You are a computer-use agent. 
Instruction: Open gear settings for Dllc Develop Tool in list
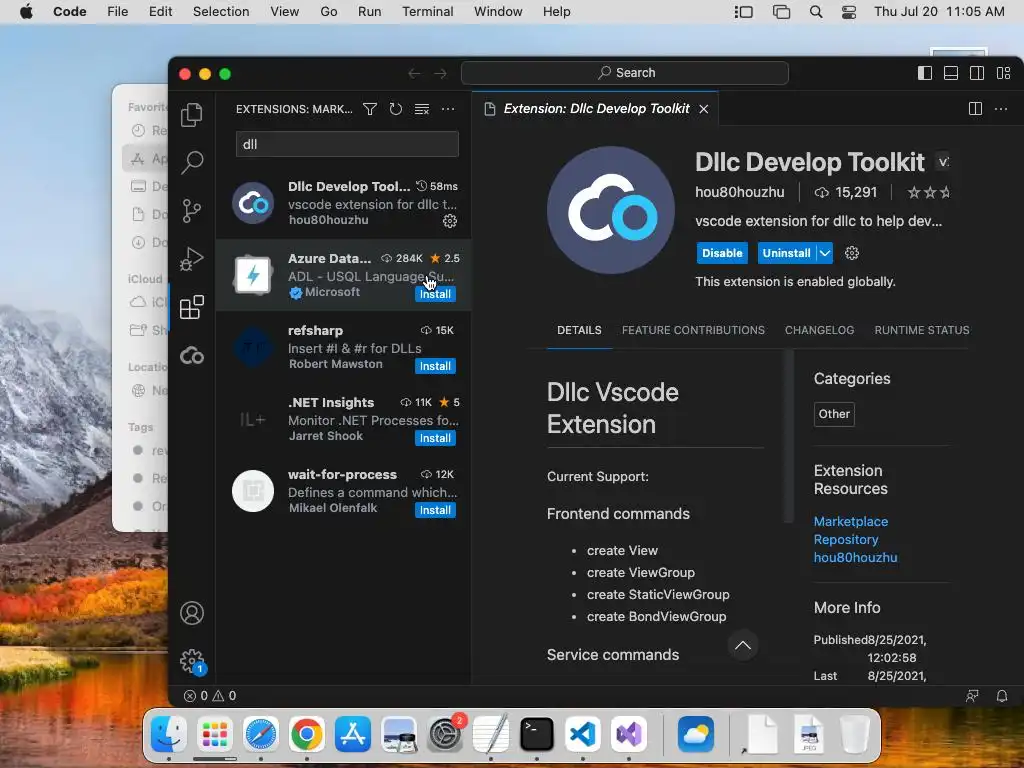449,221
